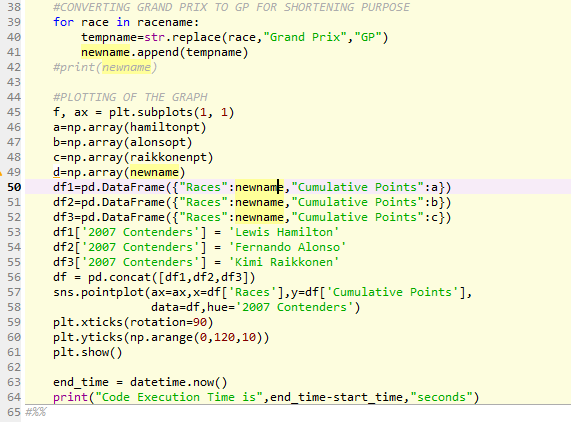Click line number 57 in the gutter

(x=14, y=292)
